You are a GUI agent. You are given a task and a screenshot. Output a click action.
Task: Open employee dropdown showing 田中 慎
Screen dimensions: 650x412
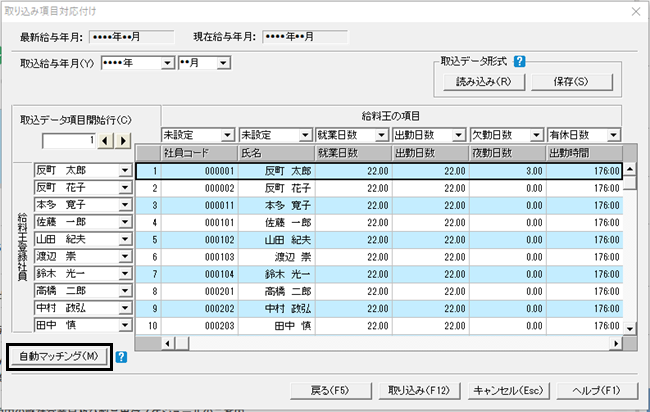point(125,325)
